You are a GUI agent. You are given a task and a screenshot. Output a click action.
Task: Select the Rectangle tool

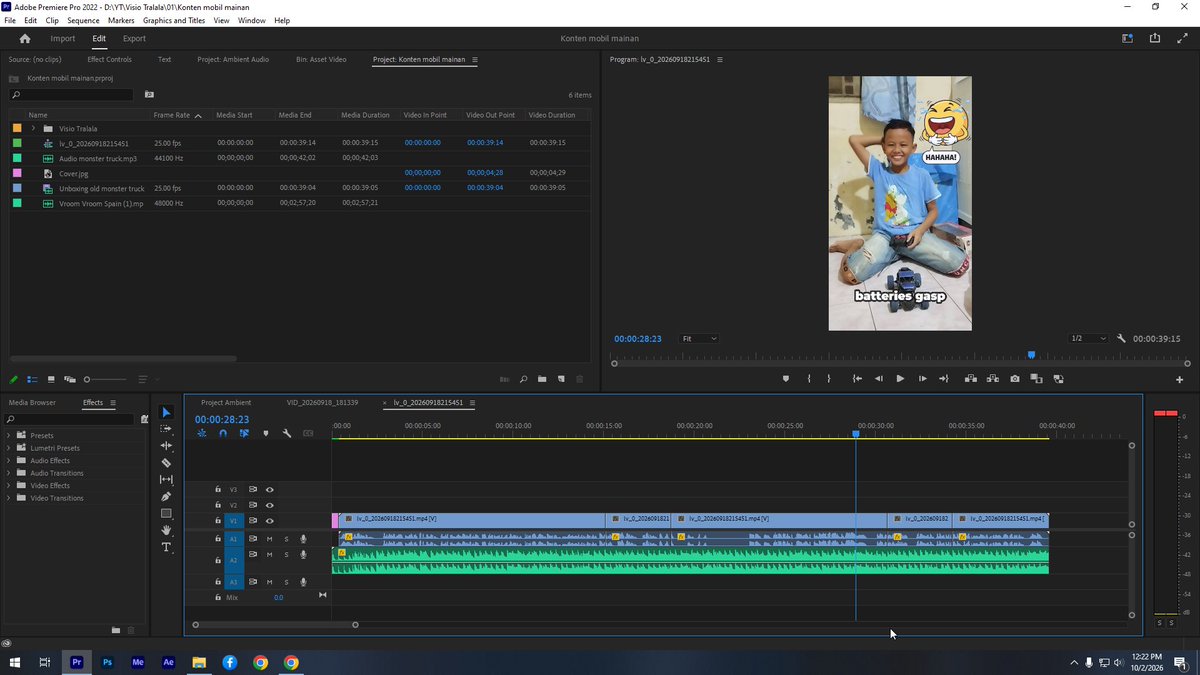[x=166, y=514]
